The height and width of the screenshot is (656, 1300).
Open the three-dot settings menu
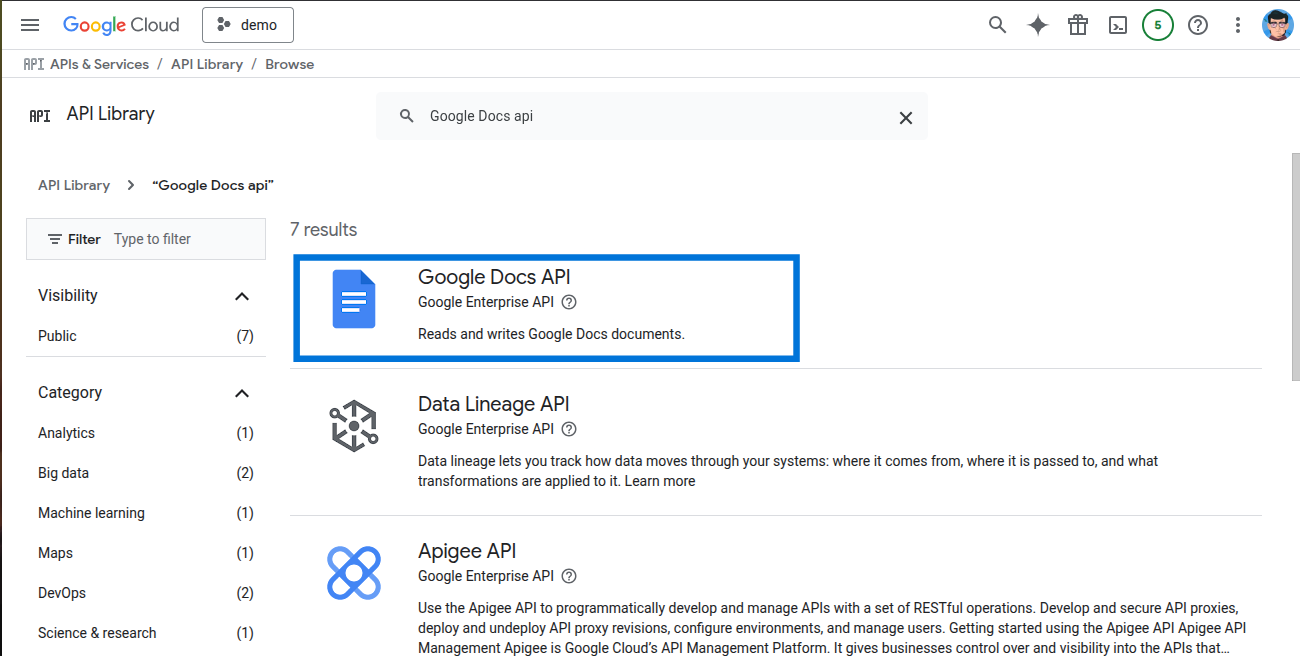1238,25
